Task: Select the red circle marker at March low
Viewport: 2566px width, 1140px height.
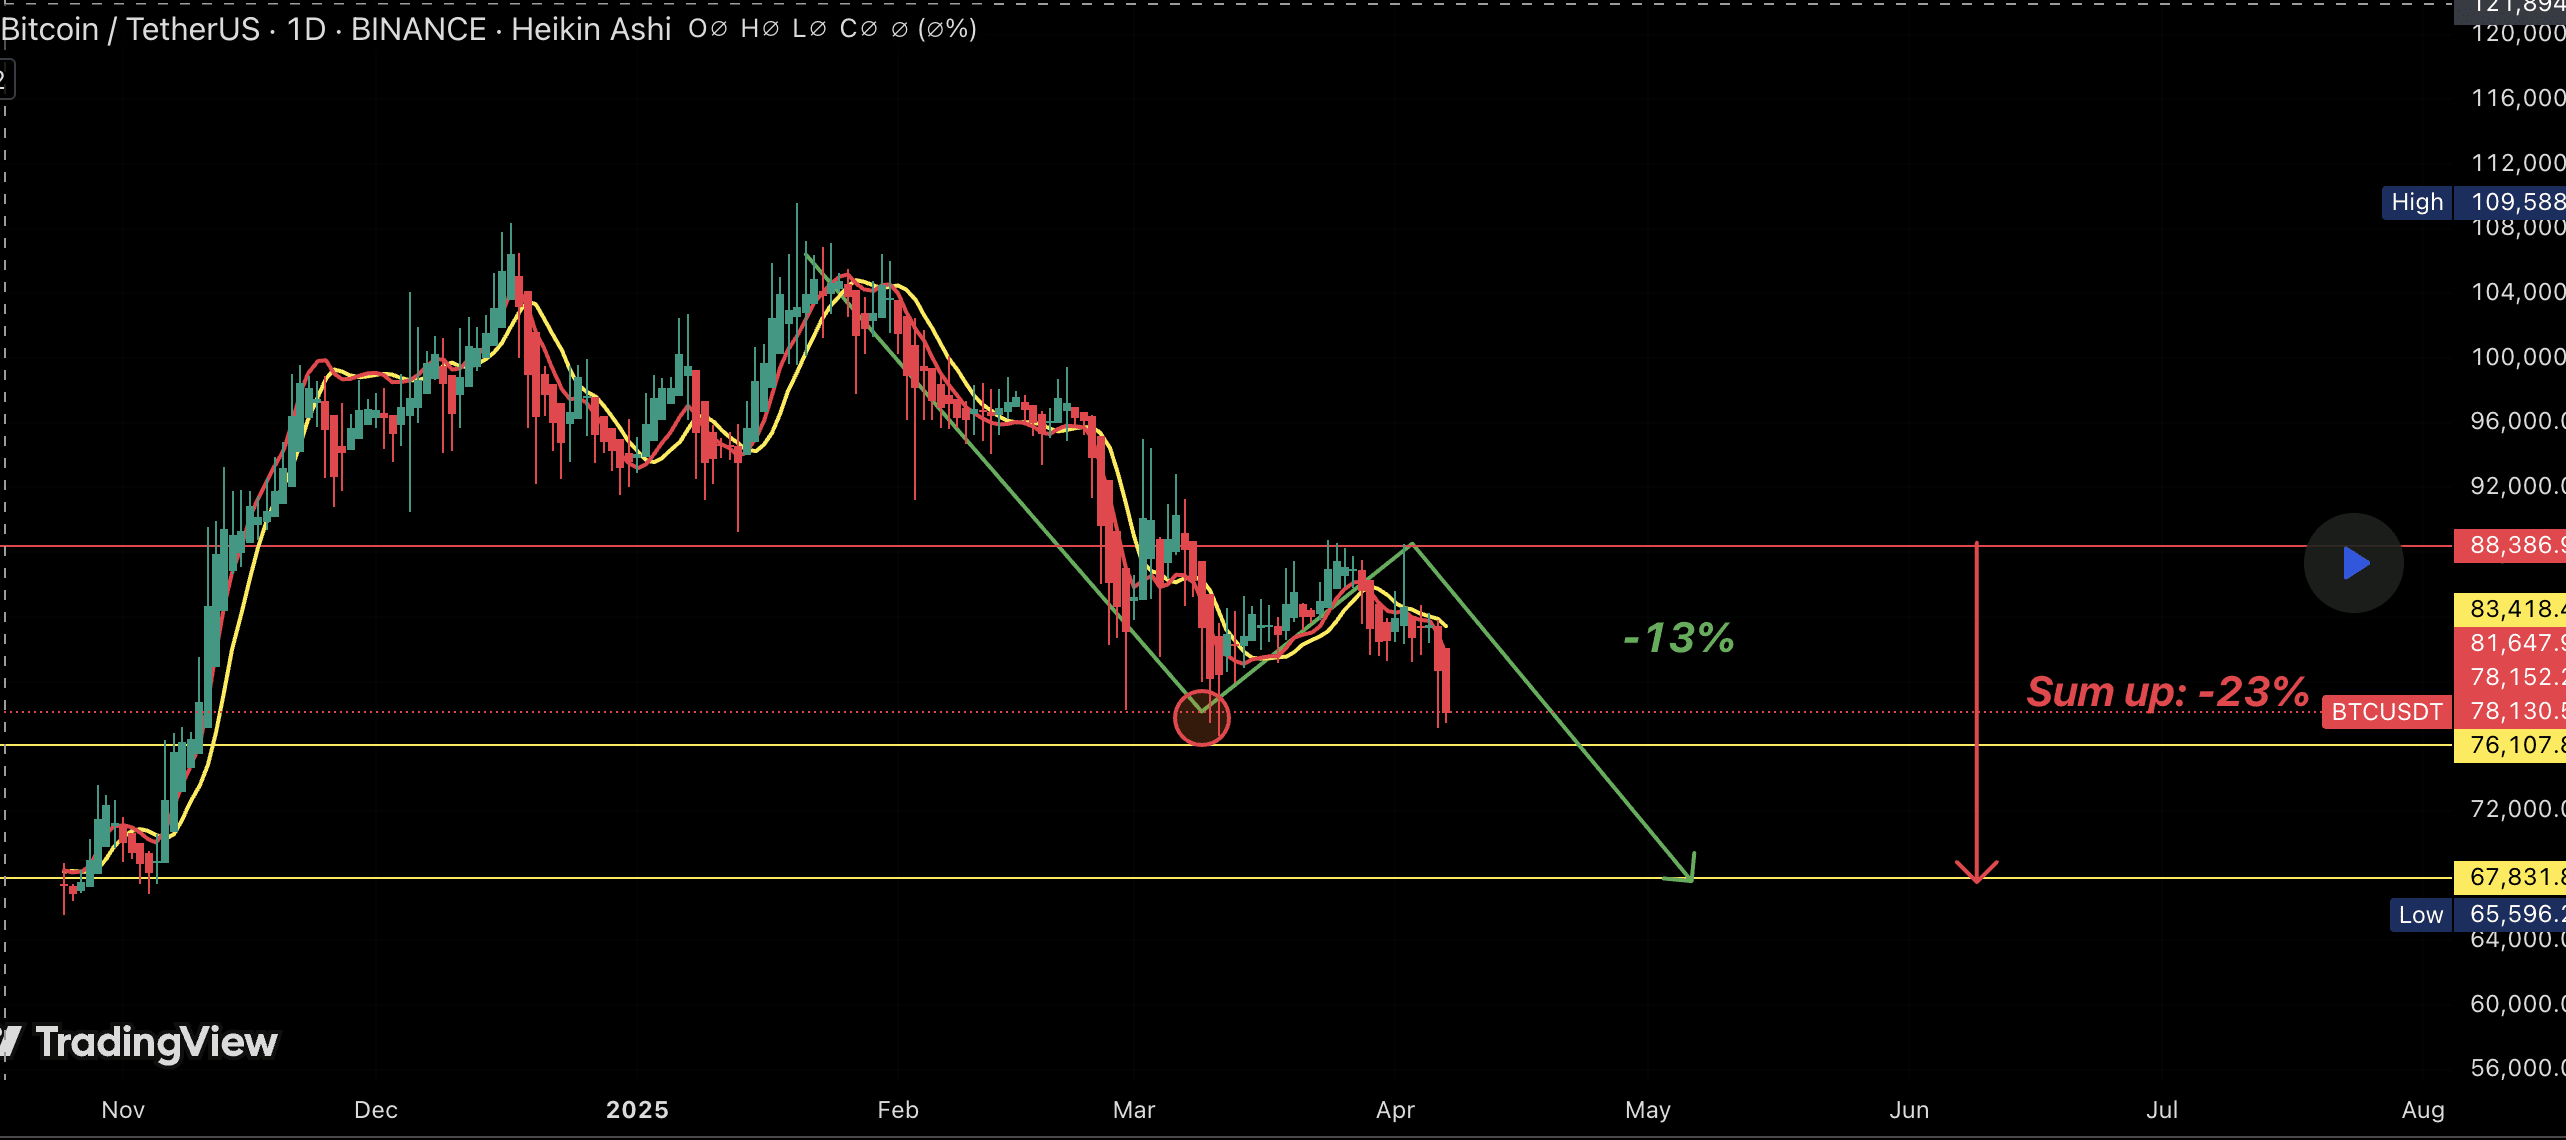Action: tap(1201, 718)
